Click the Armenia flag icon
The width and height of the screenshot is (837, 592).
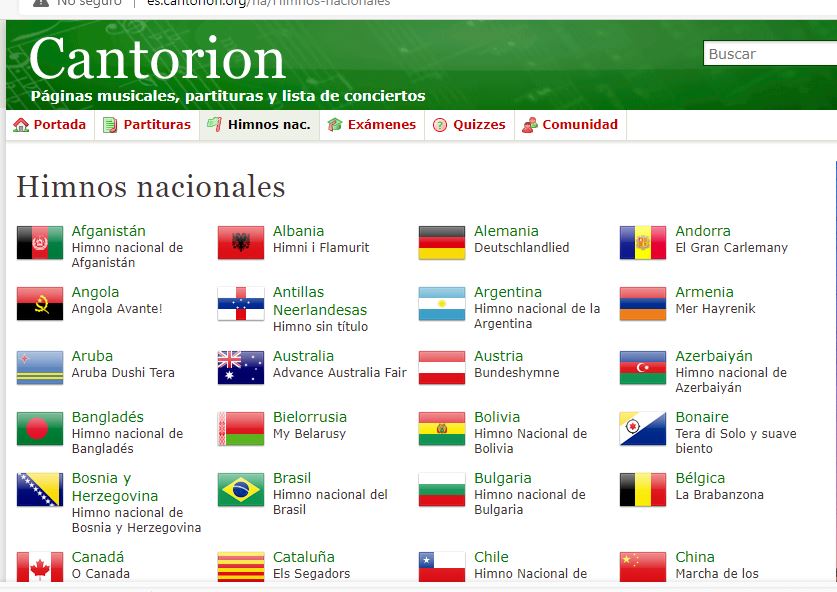coord(643,304)
